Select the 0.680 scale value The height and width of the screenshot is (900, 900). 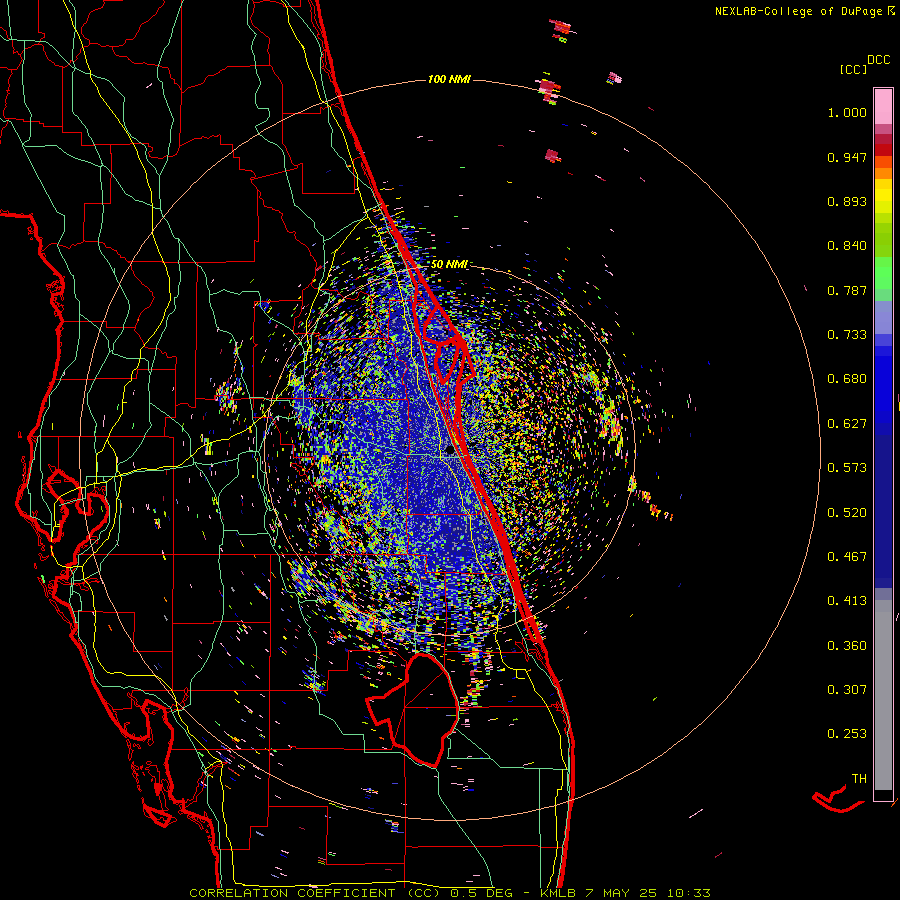847,379
